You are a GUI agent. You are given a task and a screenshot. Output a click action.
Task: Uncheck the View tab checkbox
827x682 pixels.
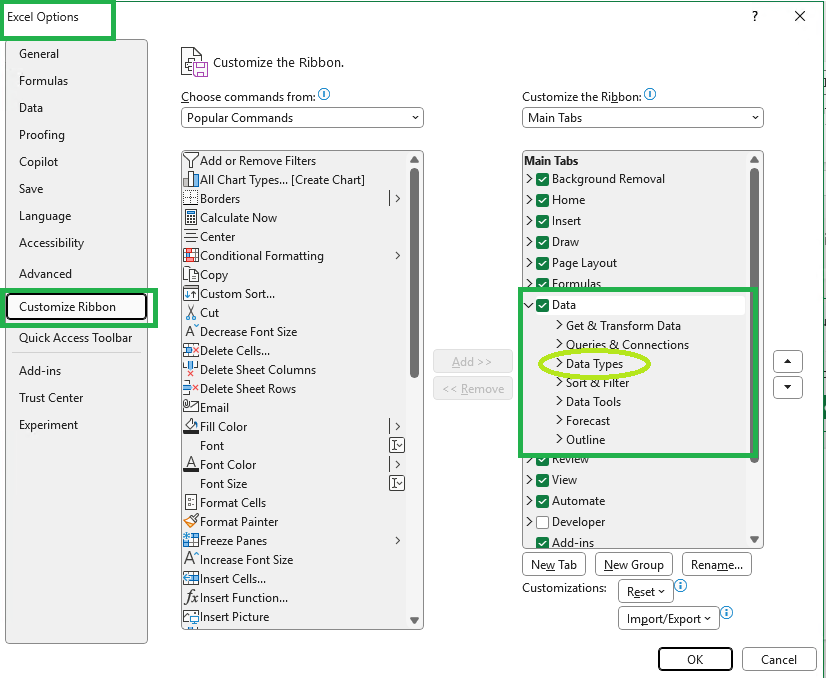[x=542, y=481]
